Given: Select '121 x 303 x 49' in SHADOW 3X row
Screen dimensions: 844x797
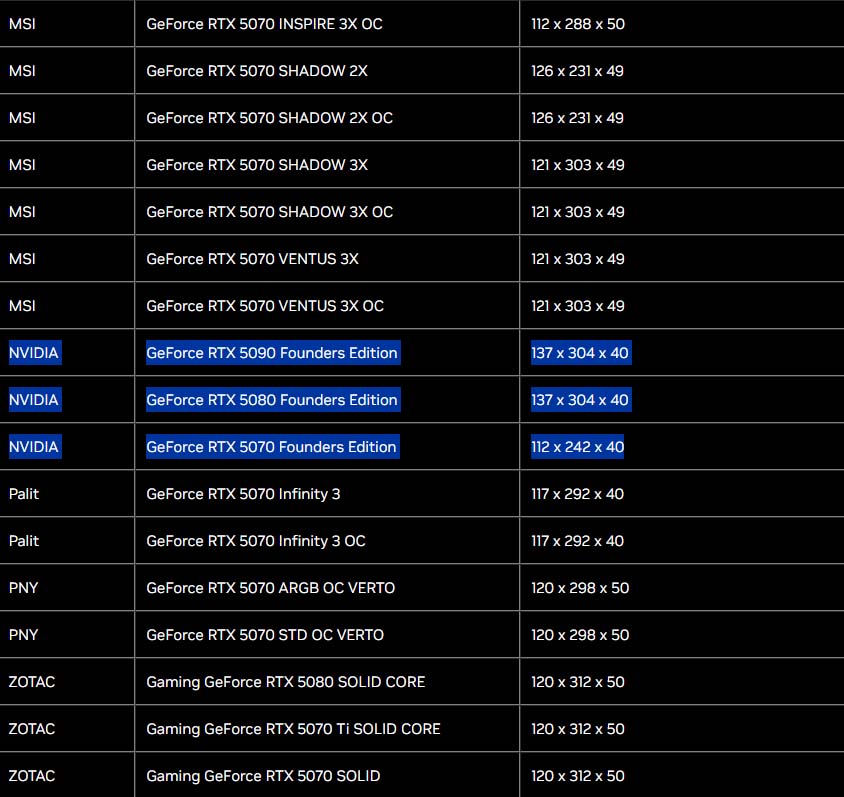Looking at the screenshot, I should [x=578, y=165].
